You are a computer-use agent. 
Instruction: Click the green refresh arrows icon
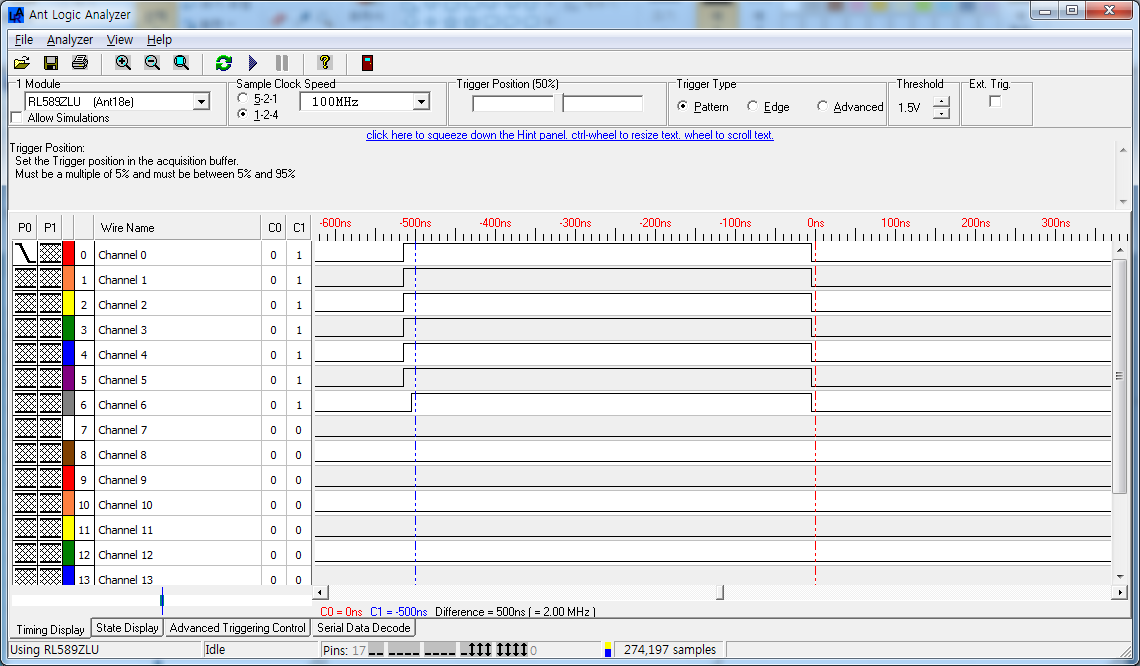224,63
